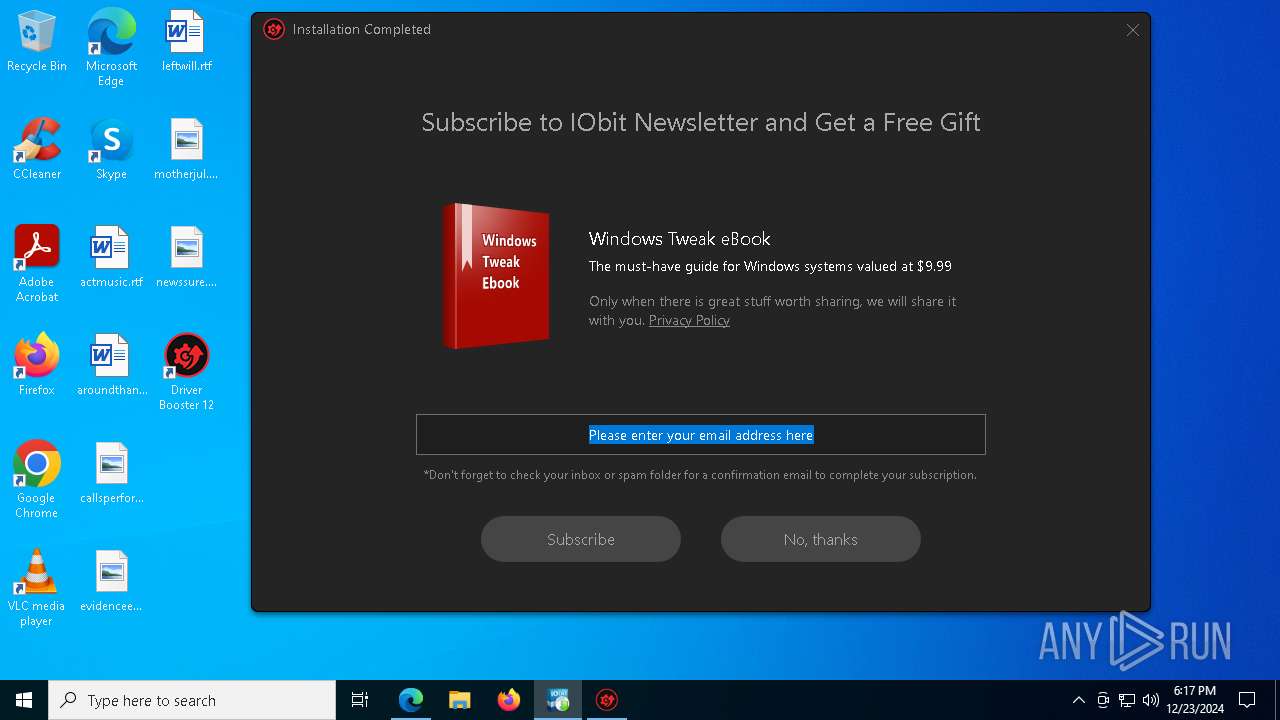Click the Windows Tweak Ebook cover image
This screenshot has height=720, width=1280.
[497, 276]
